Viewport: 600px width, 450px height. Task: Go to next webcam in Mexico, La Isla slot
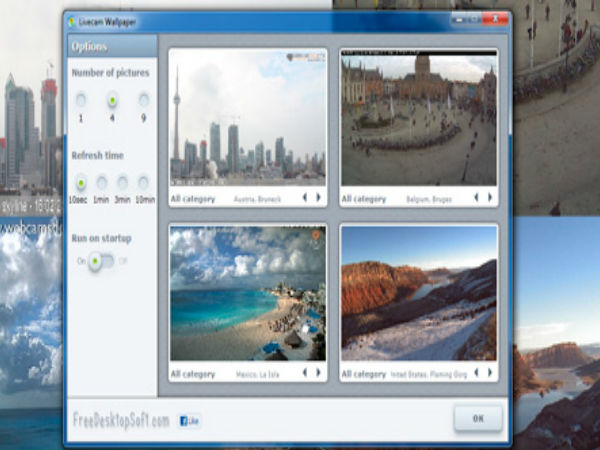click(319, 374)
